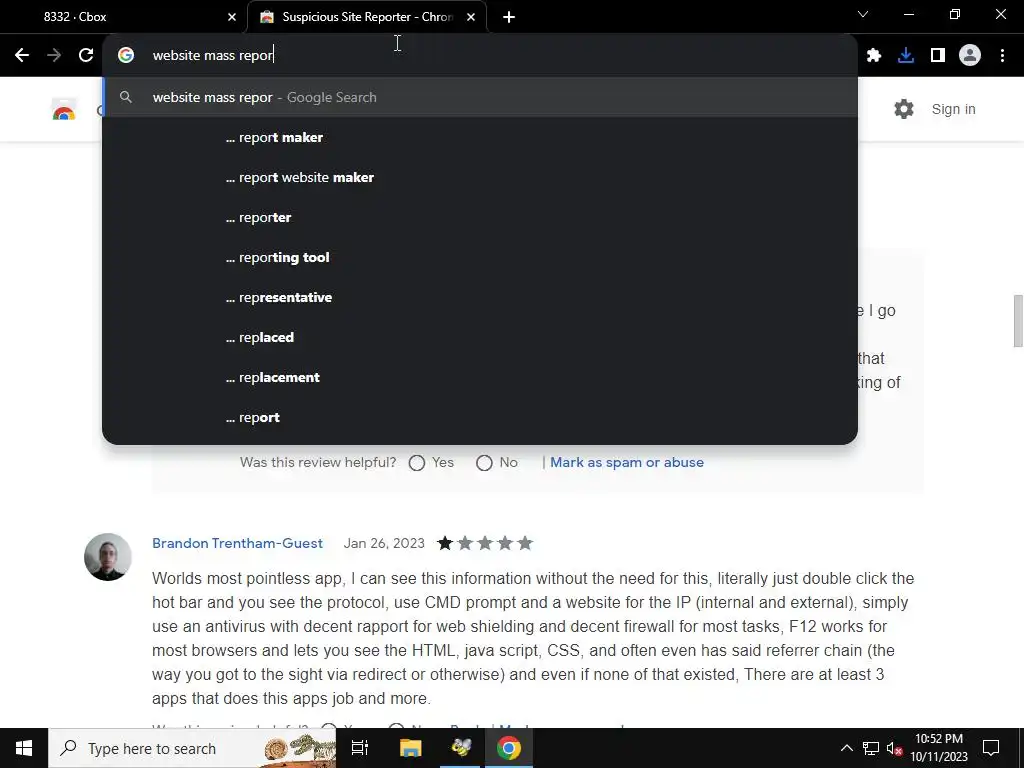Click Brandon Trentham-Guest's avatar photo
1024x768 pixels.
(108, 557)
